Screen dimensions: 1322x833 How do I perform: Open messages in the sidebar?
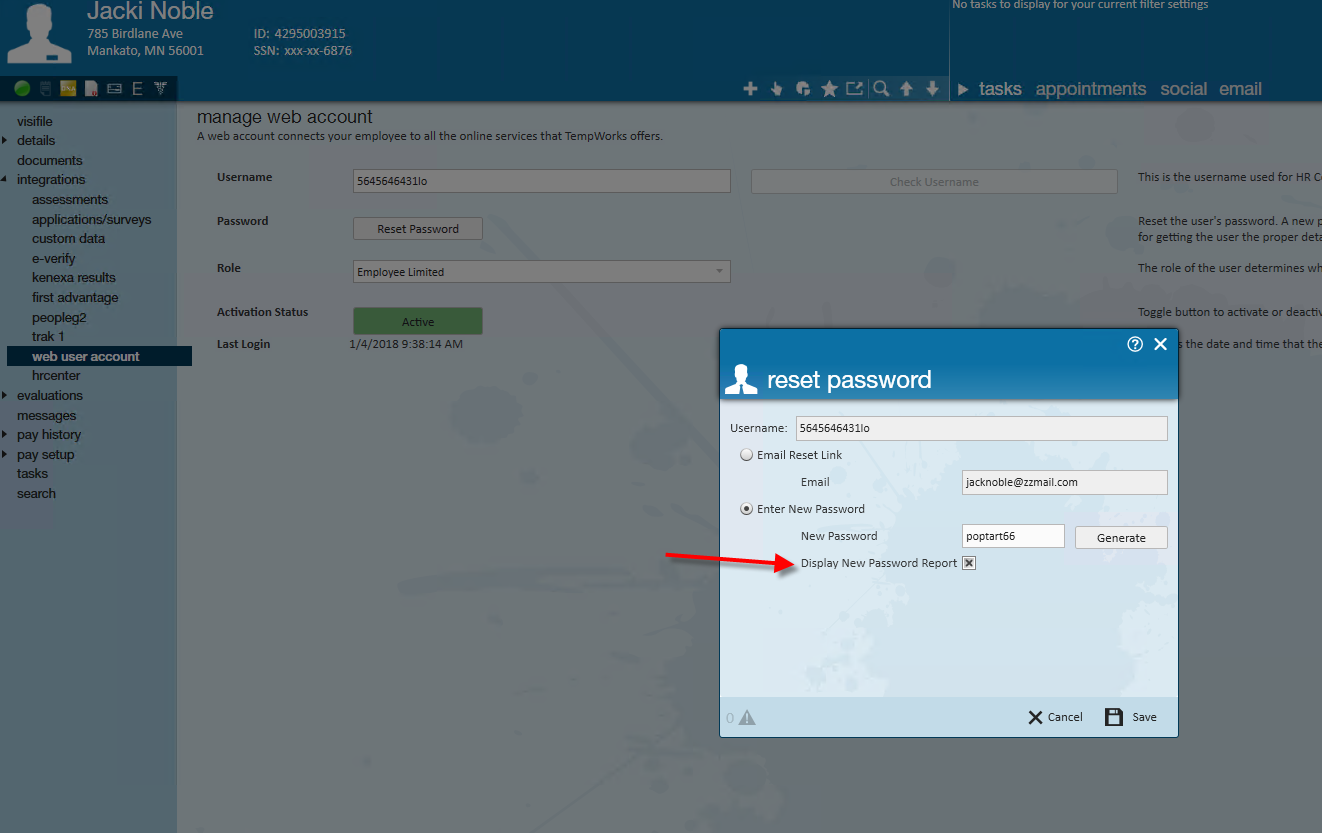(x=47, y=415)
